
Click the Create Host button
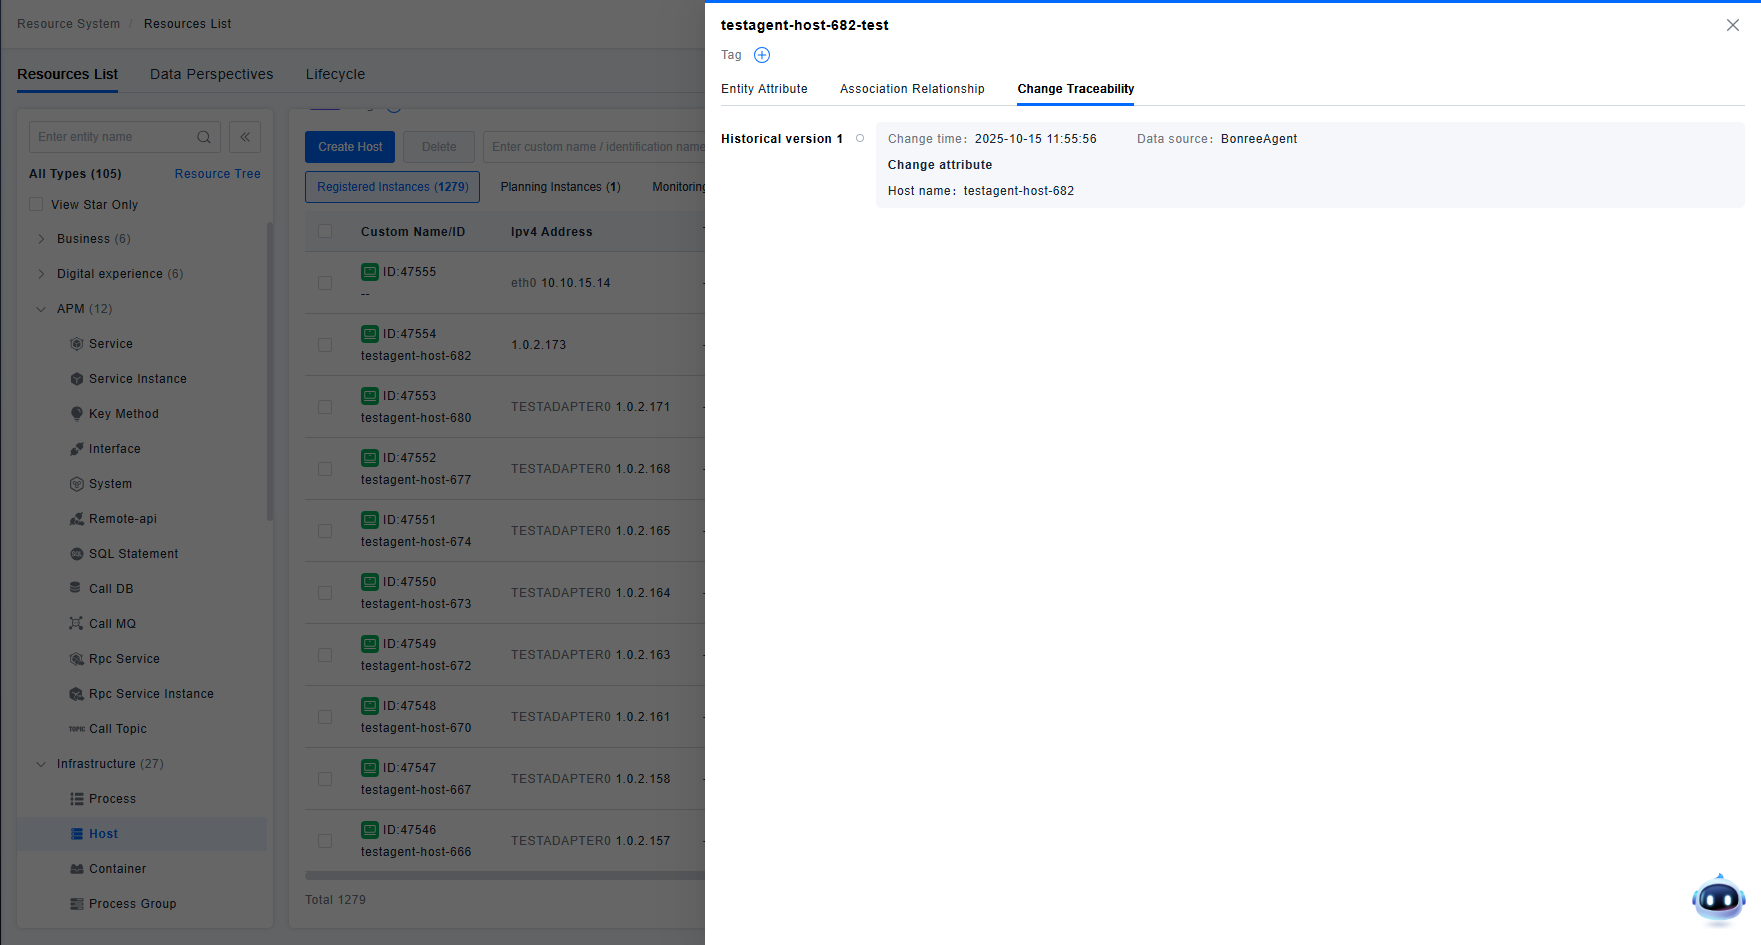pos(350,147)
